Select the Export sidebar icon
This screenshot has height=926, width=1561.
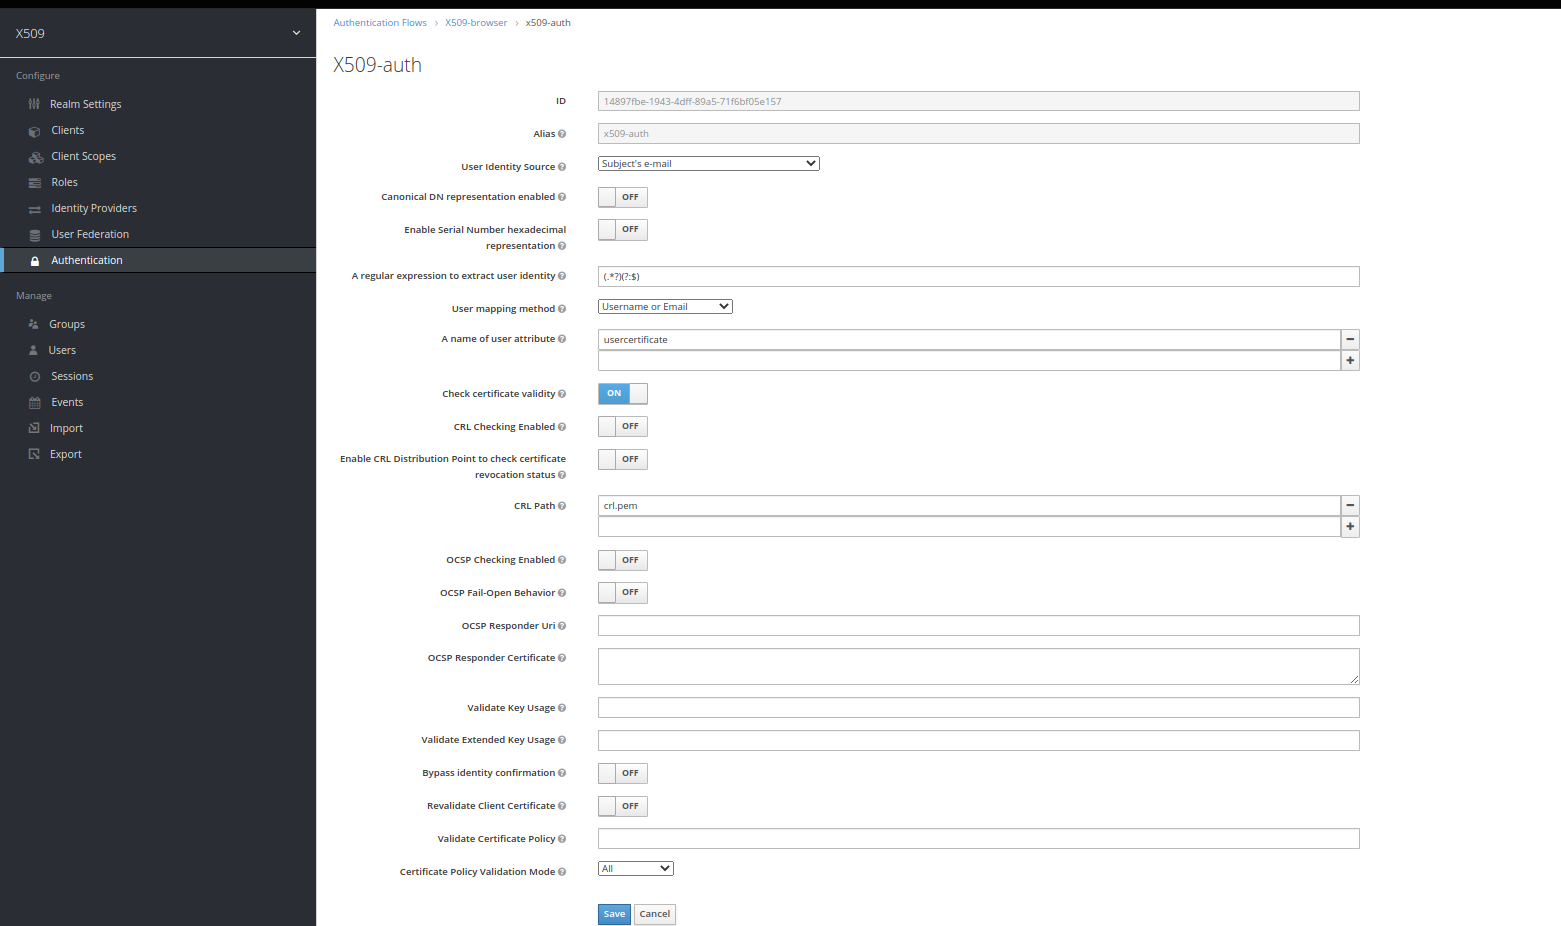click(x=33, y=454)
